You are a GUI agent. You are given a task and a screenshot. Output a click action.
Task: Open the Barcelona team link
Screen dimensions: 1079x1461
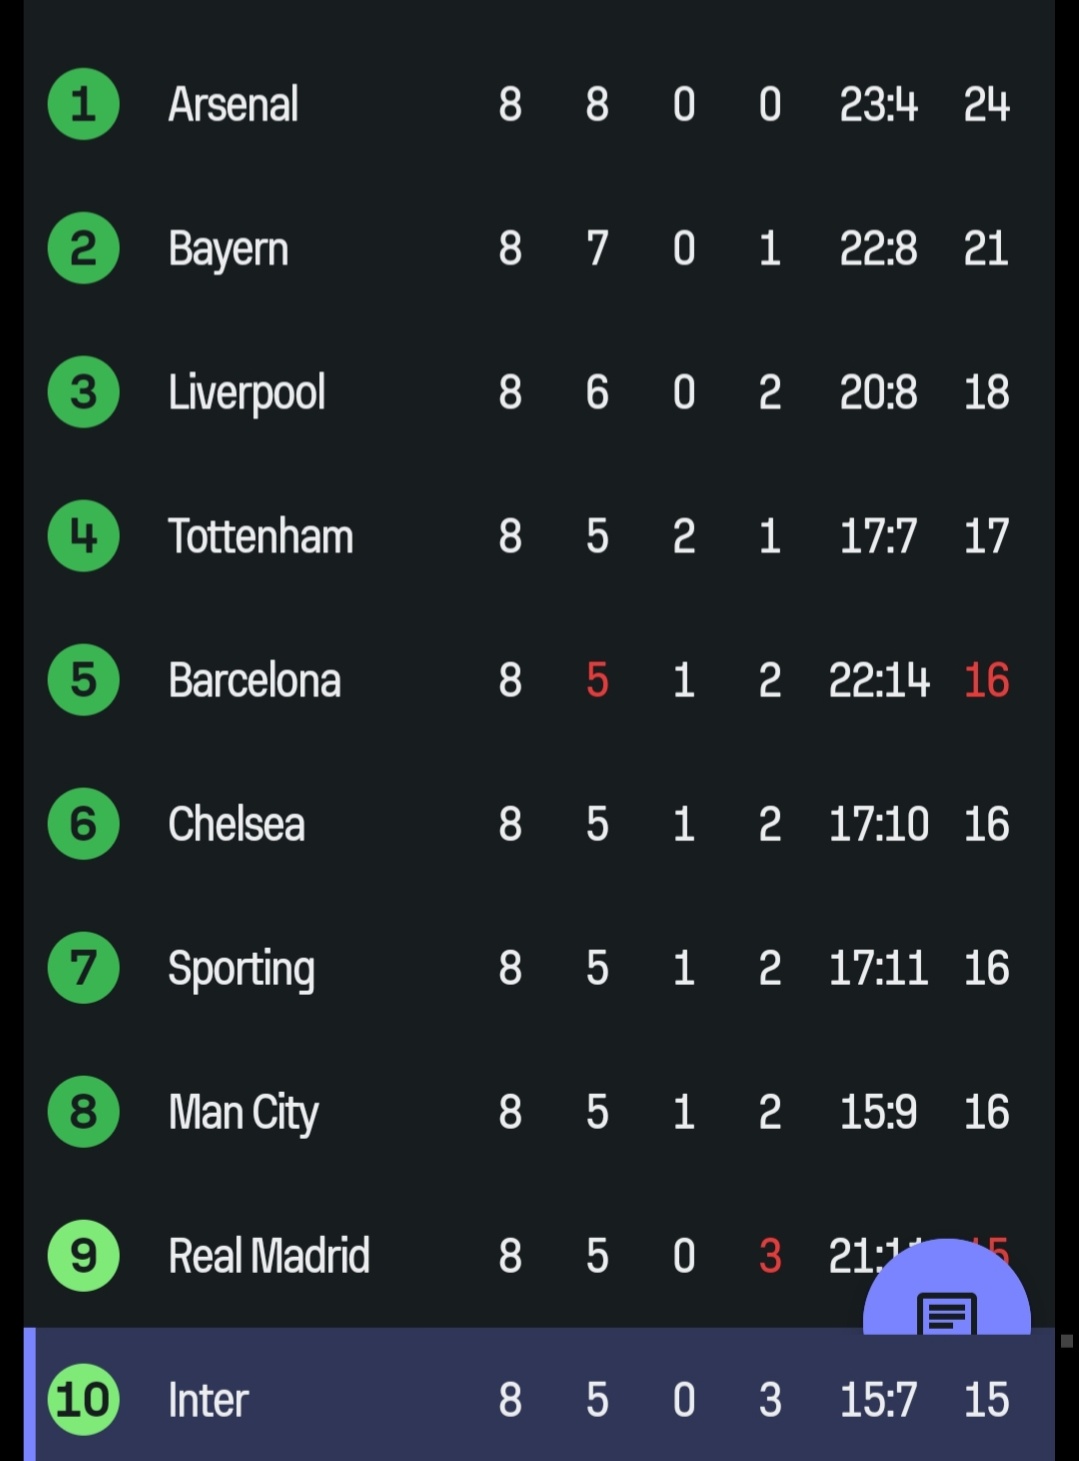254,680
